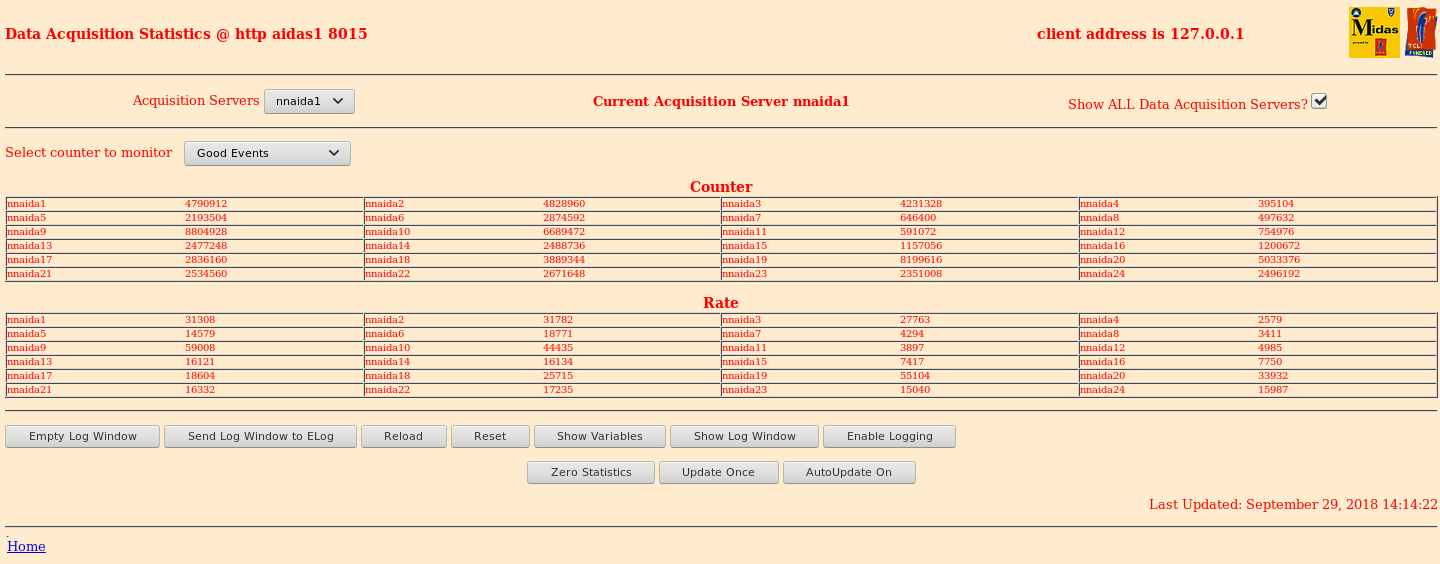Click the Zero Statistics button
This screenshot has height=564, width=1440.
(x=591, y=472)
